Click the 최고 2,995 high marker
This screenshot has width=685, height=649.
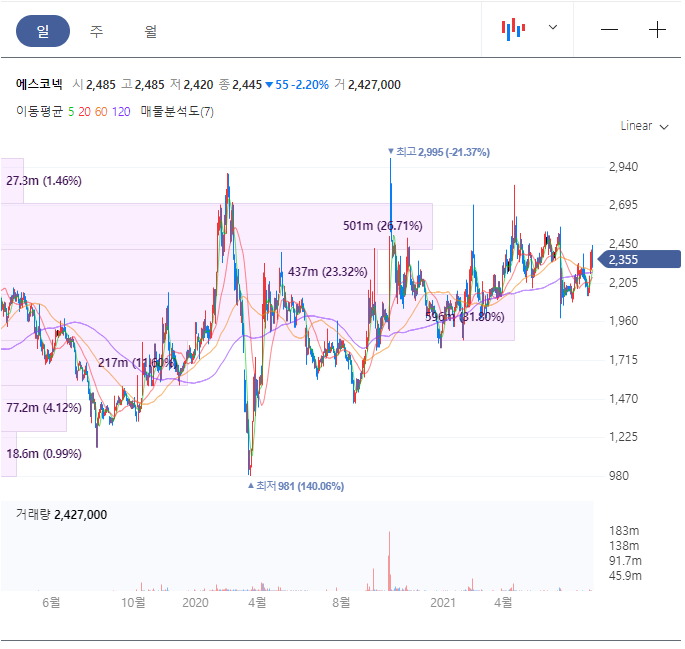click(x=439, y=152)
